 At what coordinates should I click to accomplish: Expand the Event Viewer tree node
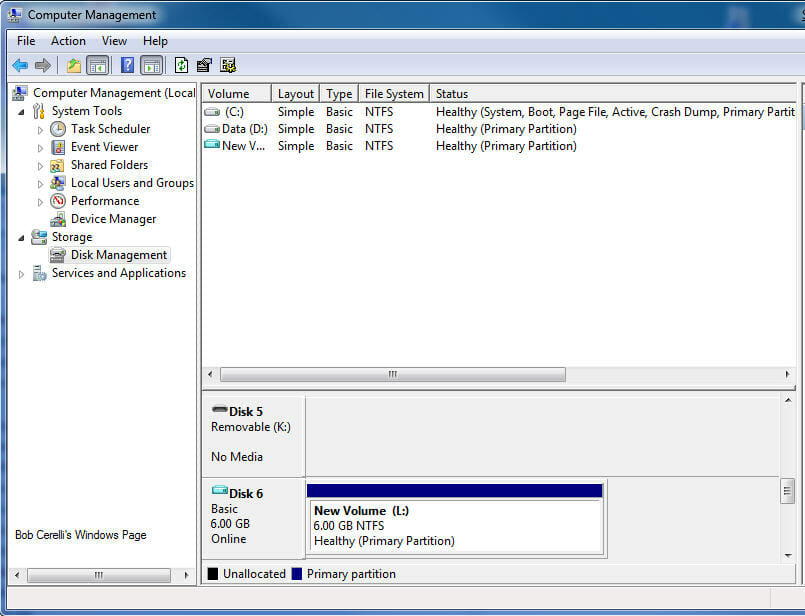click(x=40, y=147)
